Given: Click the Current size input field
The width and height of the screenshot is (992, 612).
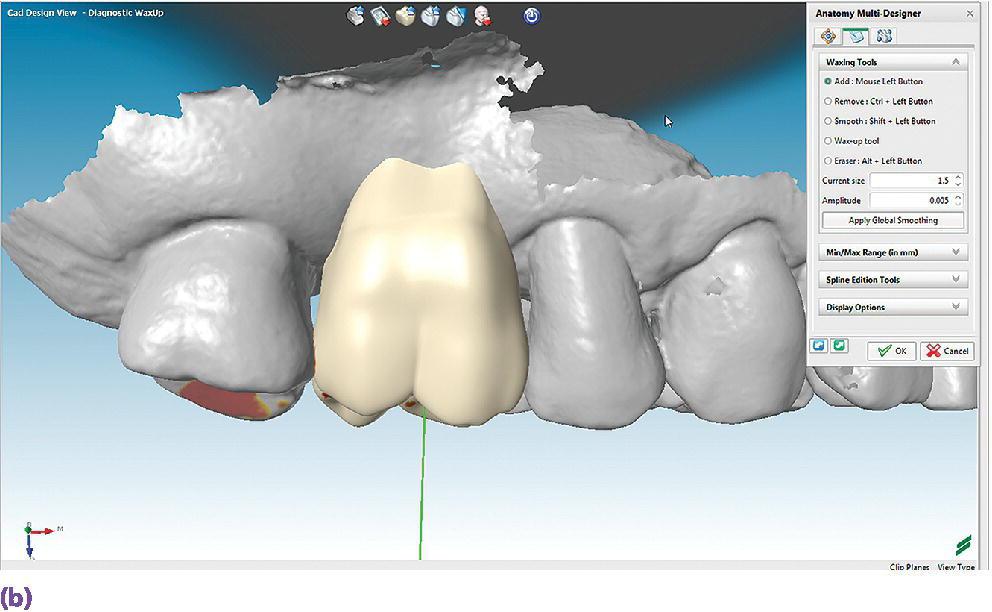Looking at the screenshot, I should coord(910,181).
